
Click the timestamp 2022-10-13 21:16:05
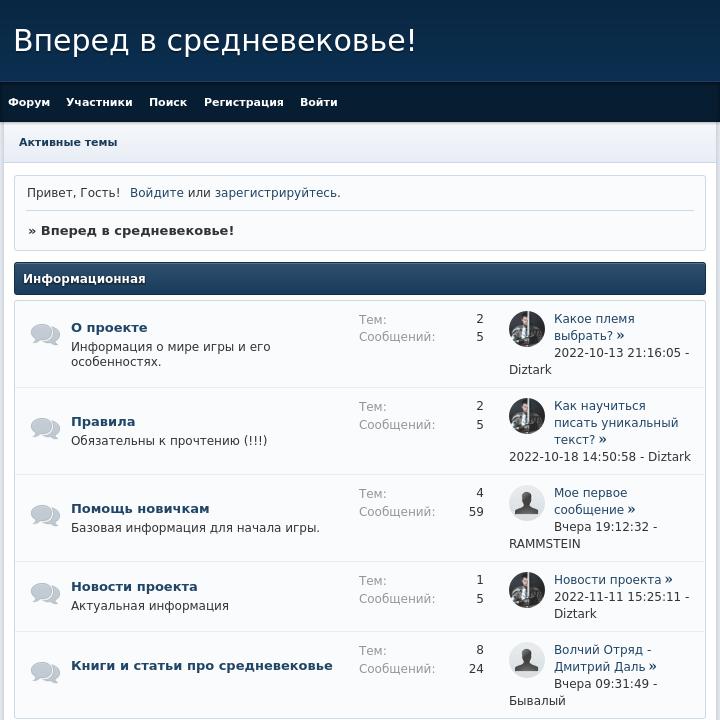pos(617,353)
